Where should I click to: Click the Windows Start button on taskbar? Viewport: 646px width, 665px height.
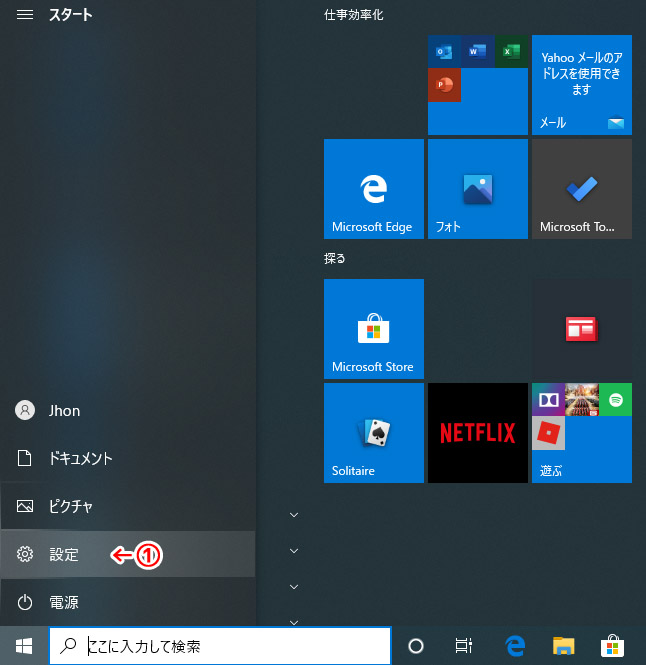pos(24,646)
